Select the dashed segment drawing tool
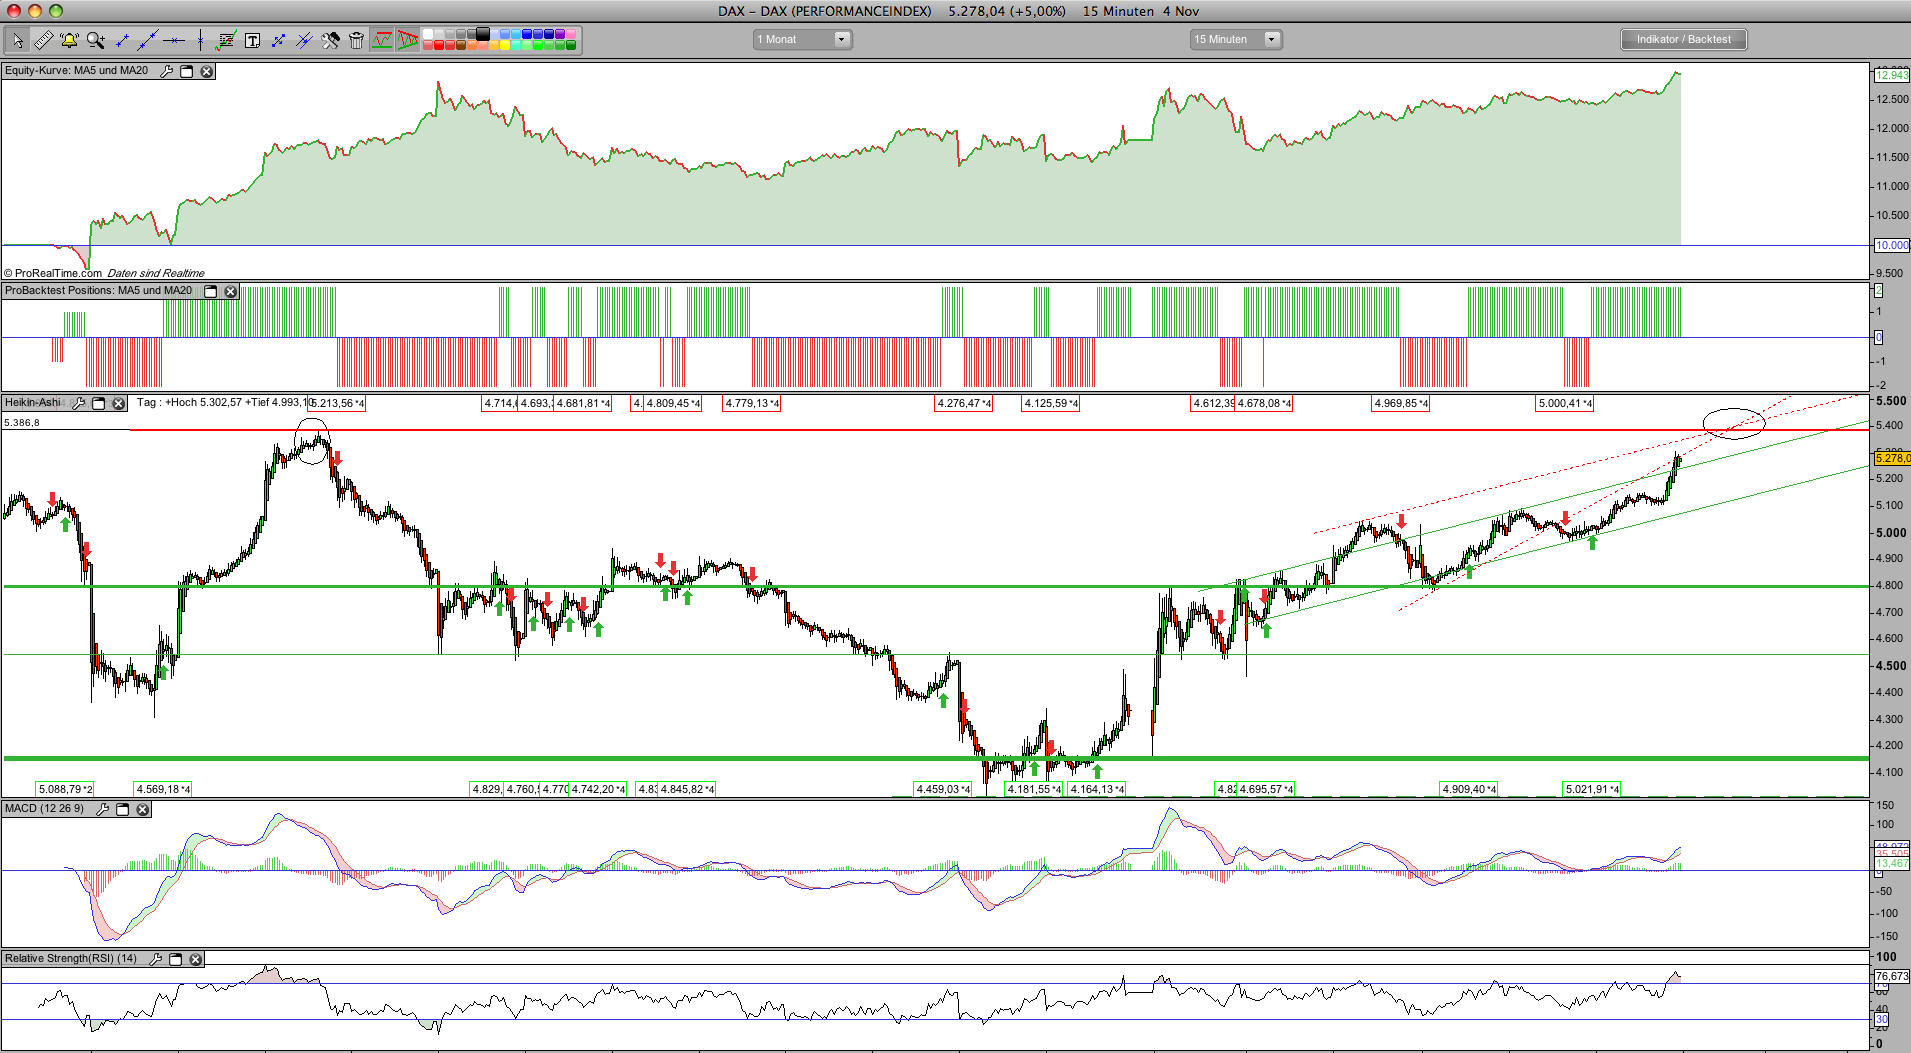 pos(278,40)
